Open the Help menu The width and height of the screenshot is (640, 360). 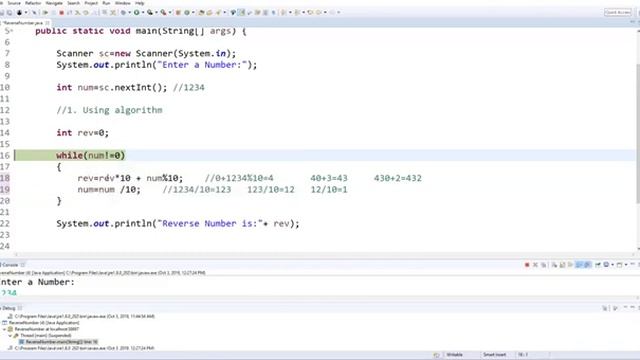tap(140, 3)
